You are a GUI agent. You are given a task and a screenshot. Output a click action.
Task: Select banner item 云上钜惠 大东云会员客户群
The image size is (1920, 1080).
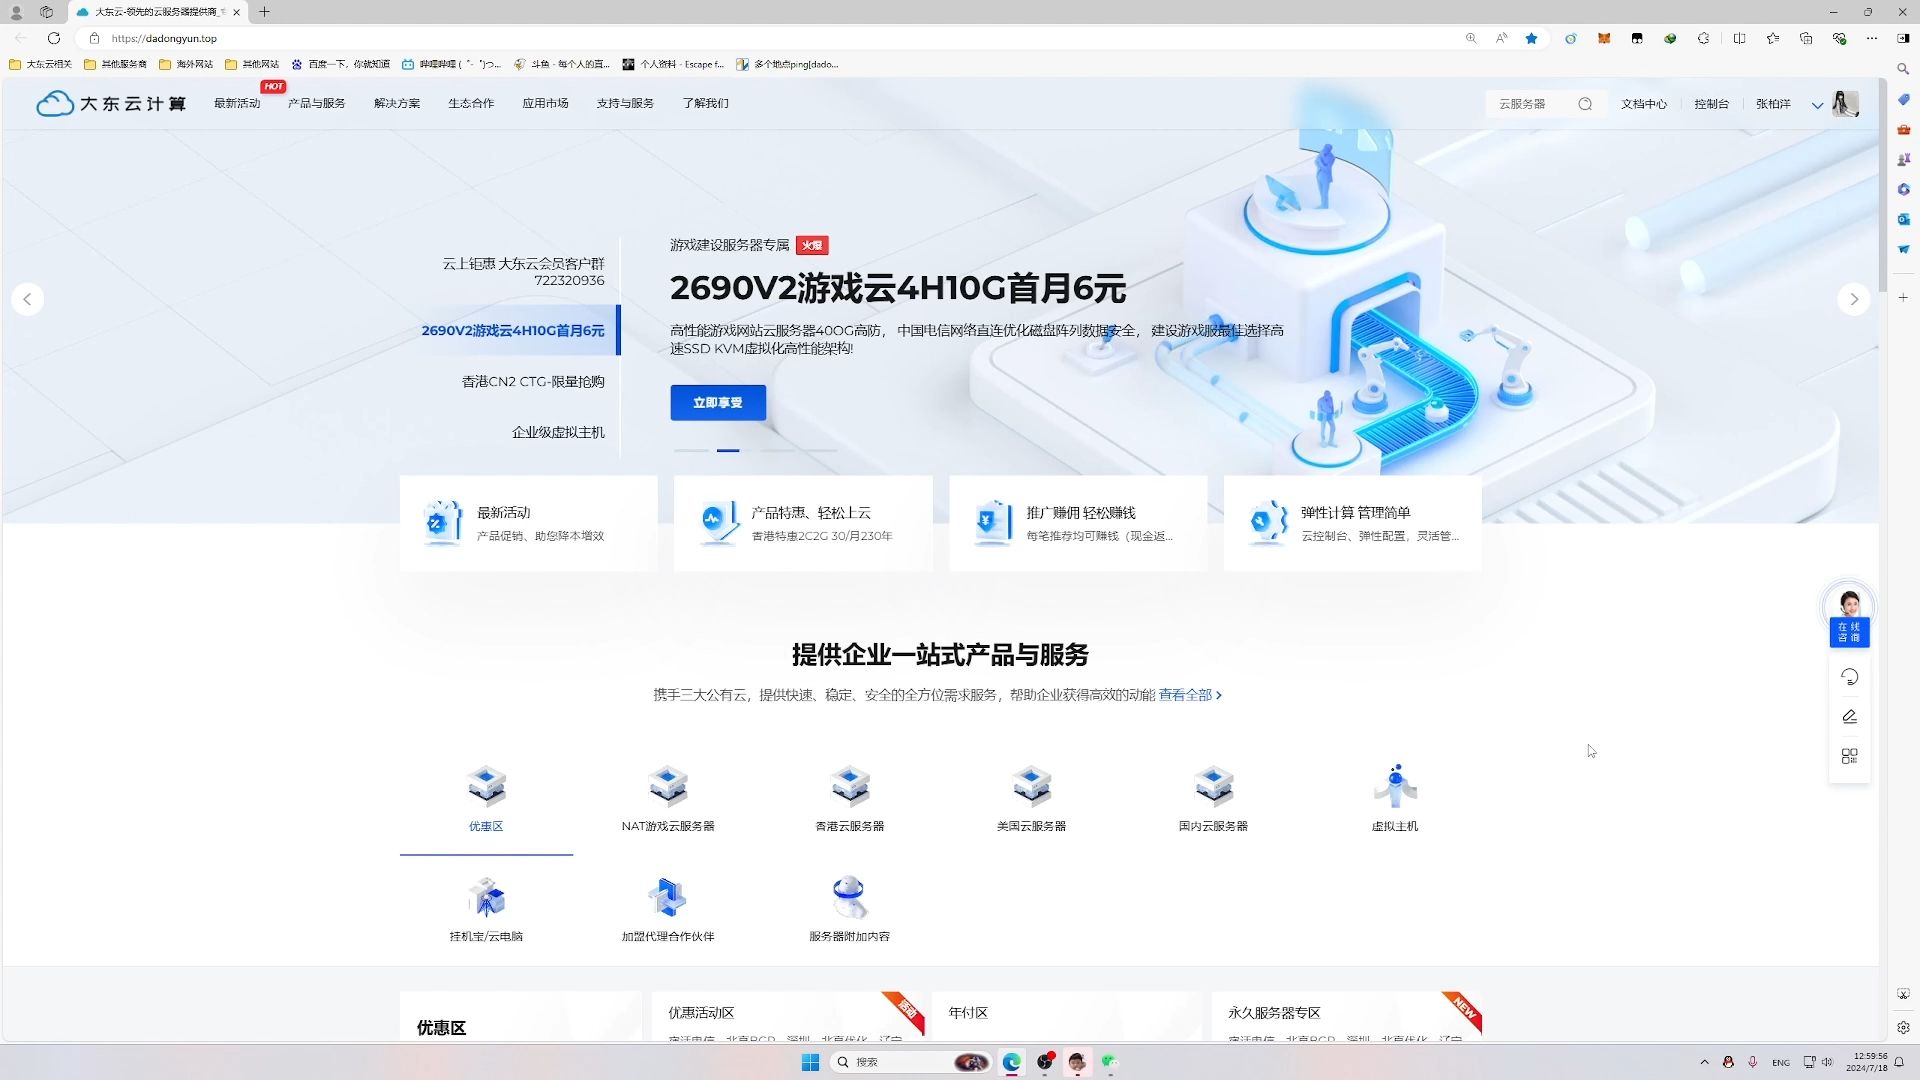[523, 272]
